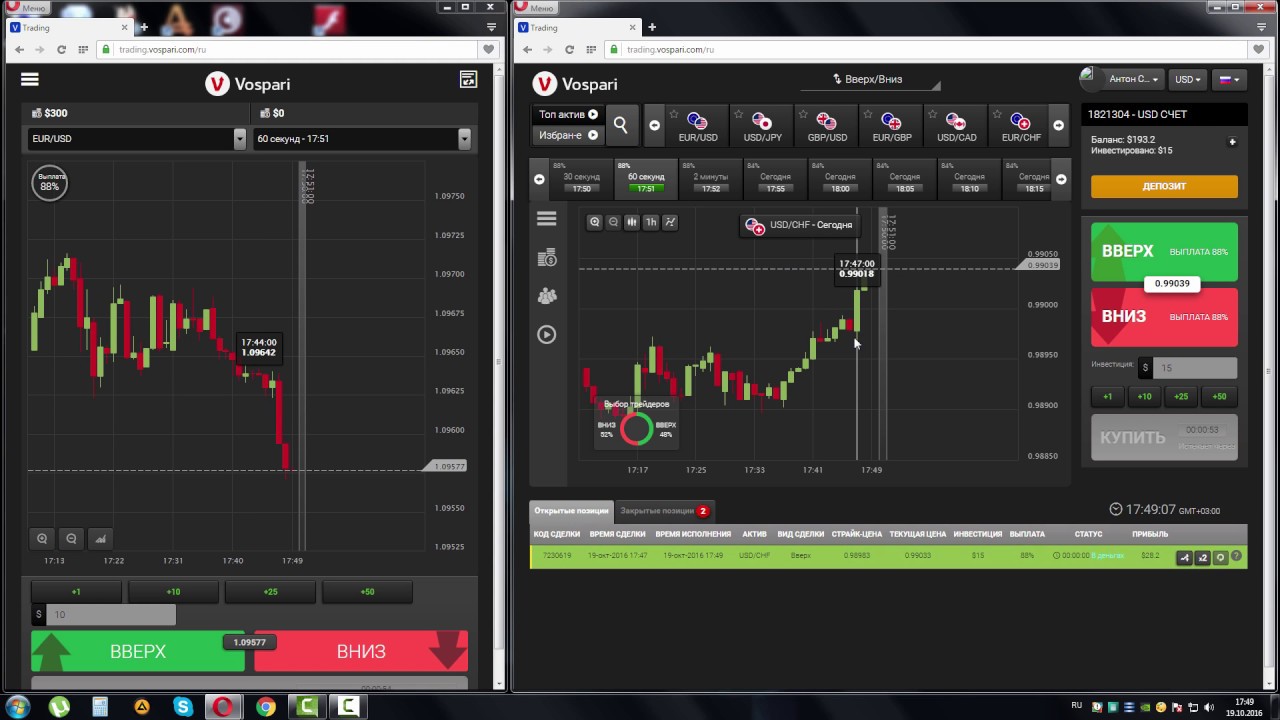Open asset search magnifier in the right window
Screen dimensions: 1280x720
click(x=621, y=125)
